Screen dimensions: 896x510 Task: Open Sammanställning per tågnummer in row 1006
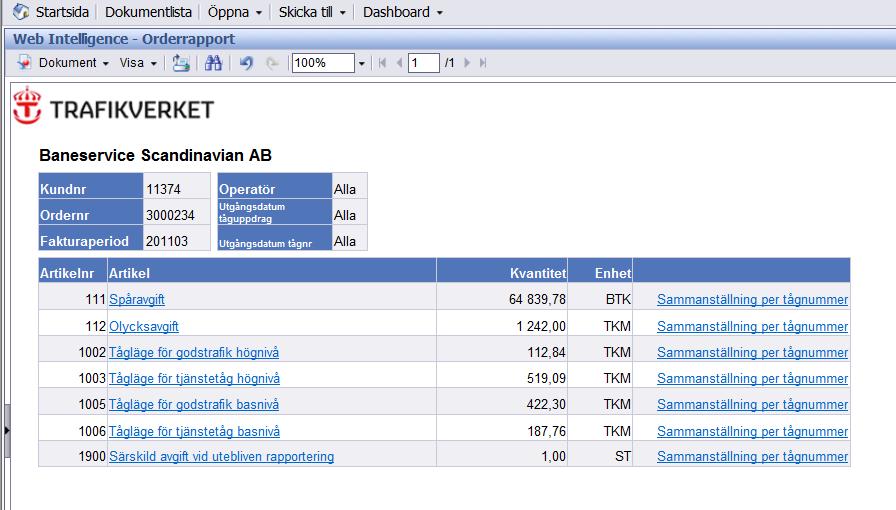pos(752,431)
